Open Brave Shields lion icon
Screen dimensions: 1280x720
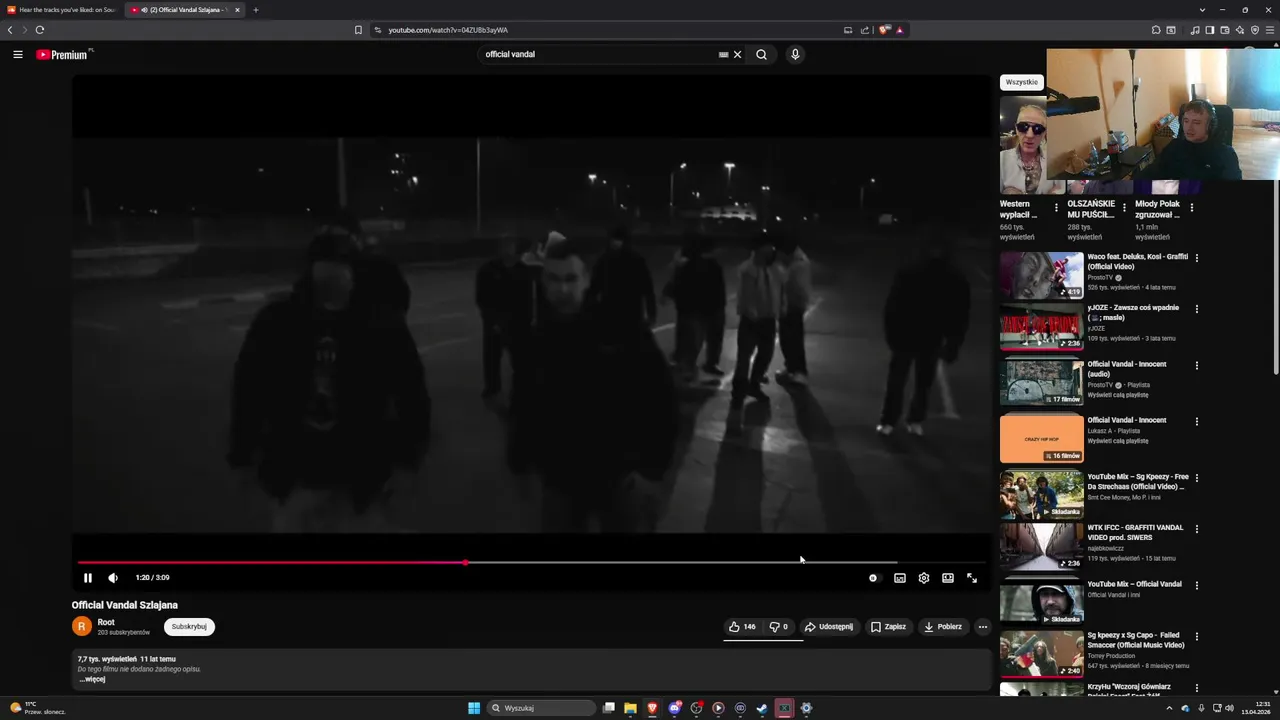(x=885, y=30)
